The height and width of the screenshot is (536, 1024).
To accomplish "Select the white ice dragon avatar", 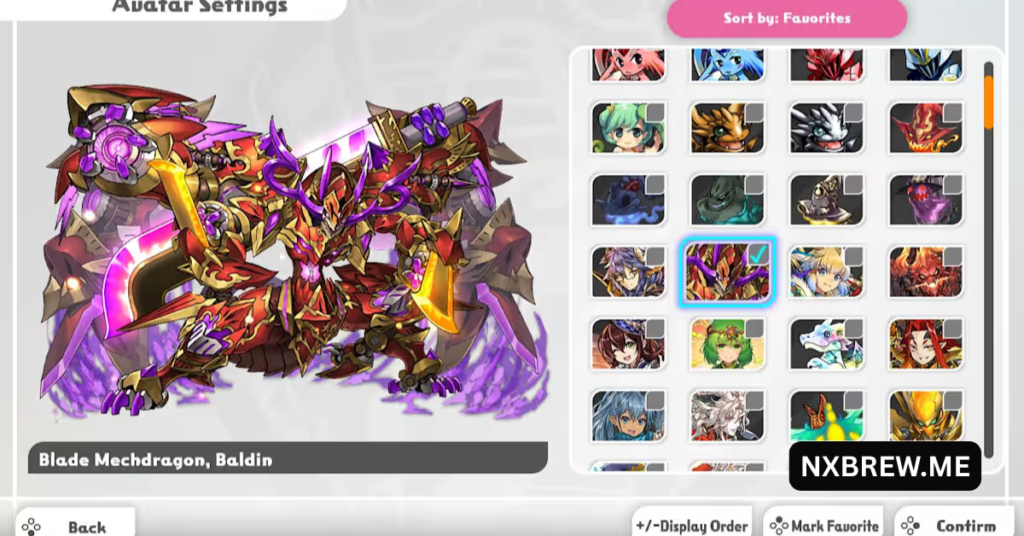I will tap(827, 344).
